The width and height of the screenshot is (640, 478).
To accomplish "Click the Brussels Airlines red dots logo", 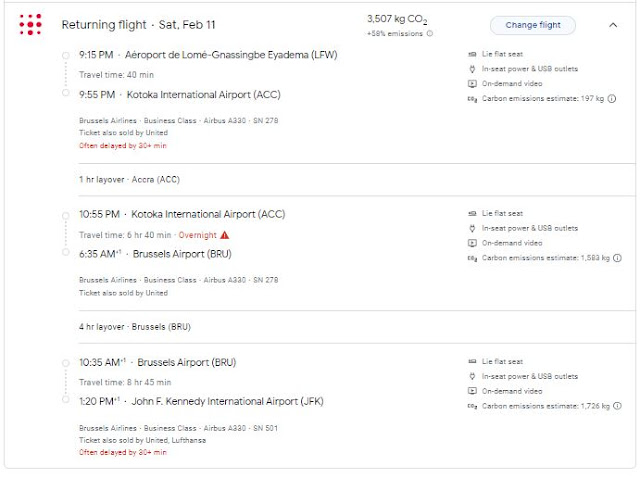I will click(x=30, y=24).
